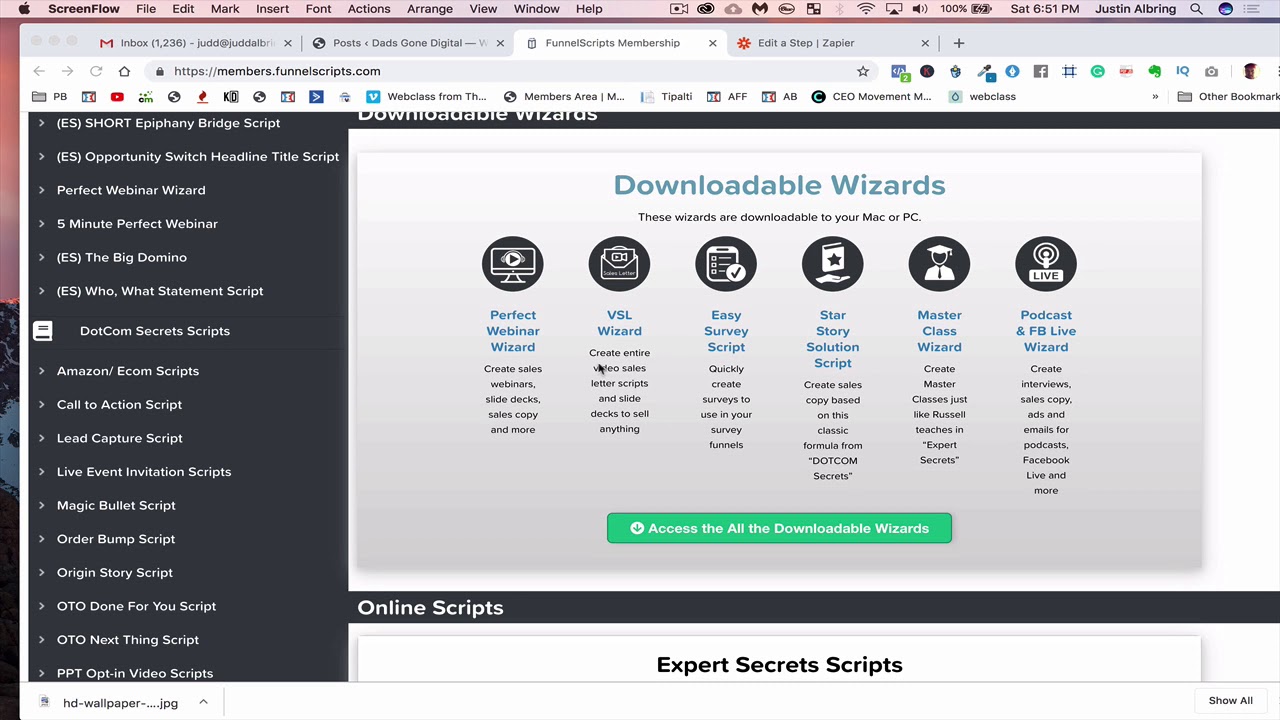Open OTO Next Thing Script
The height and width of the screenshot is (720, 1280).
128,640
